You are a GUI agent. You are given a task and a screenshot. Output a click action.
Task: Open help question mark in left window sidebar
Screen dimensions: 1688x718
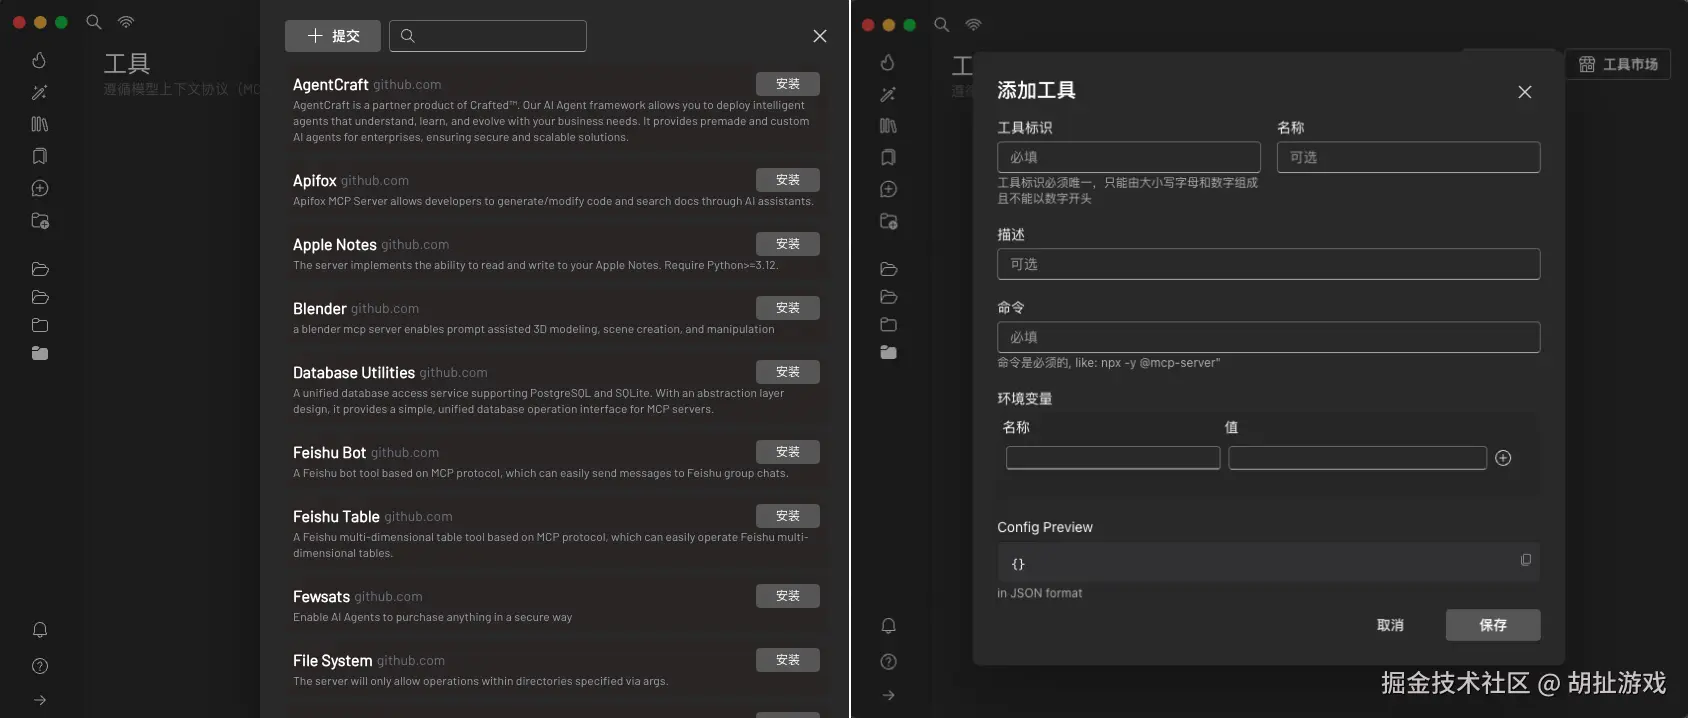coord(40,666)
